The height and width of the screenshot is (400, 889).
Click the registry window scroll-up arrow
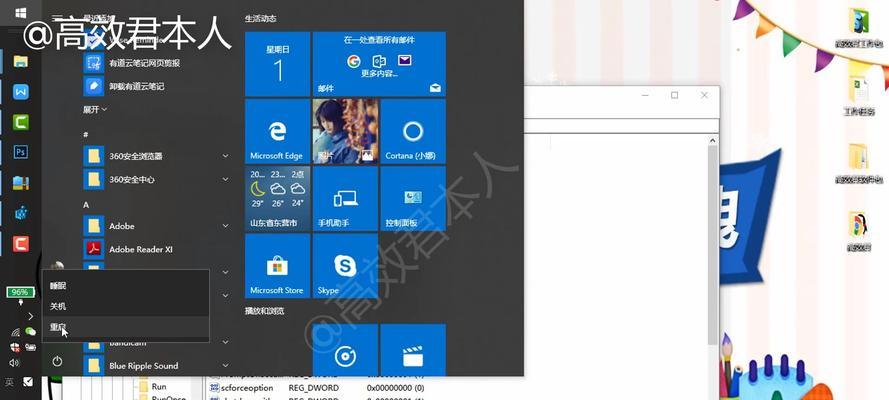pyautogui.click(x=713, y=139)
